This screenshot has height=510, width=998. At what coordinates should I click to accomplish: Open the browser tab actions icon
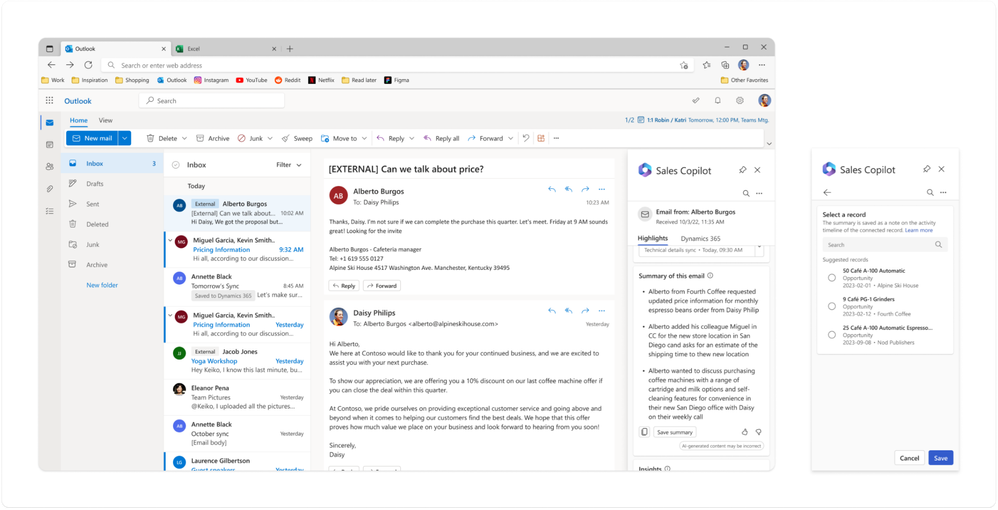(x=50, y=48)
